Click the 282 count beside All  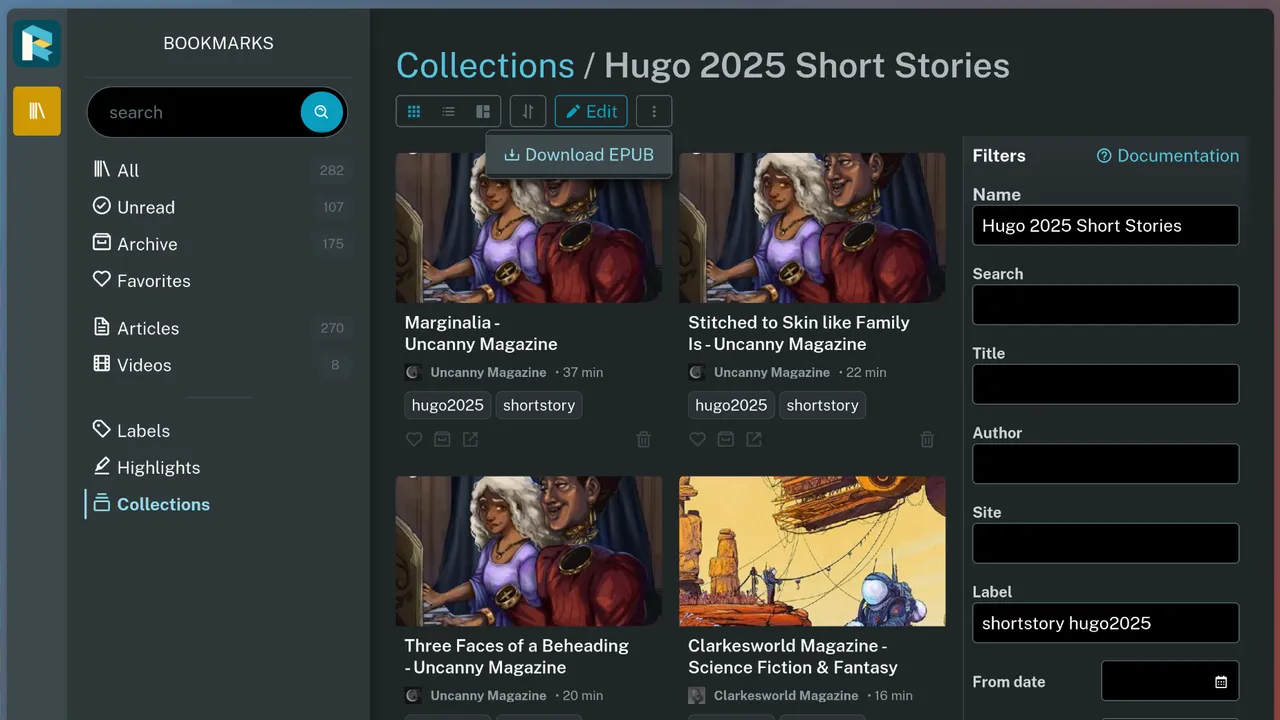332,170
